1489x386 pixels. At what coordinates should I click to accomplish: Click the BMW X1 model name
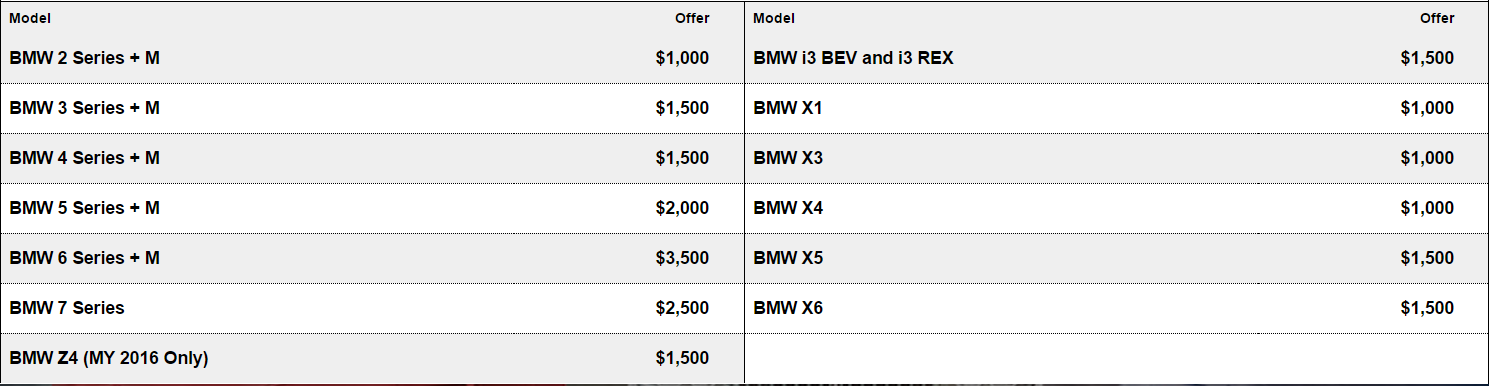point(787,108)
